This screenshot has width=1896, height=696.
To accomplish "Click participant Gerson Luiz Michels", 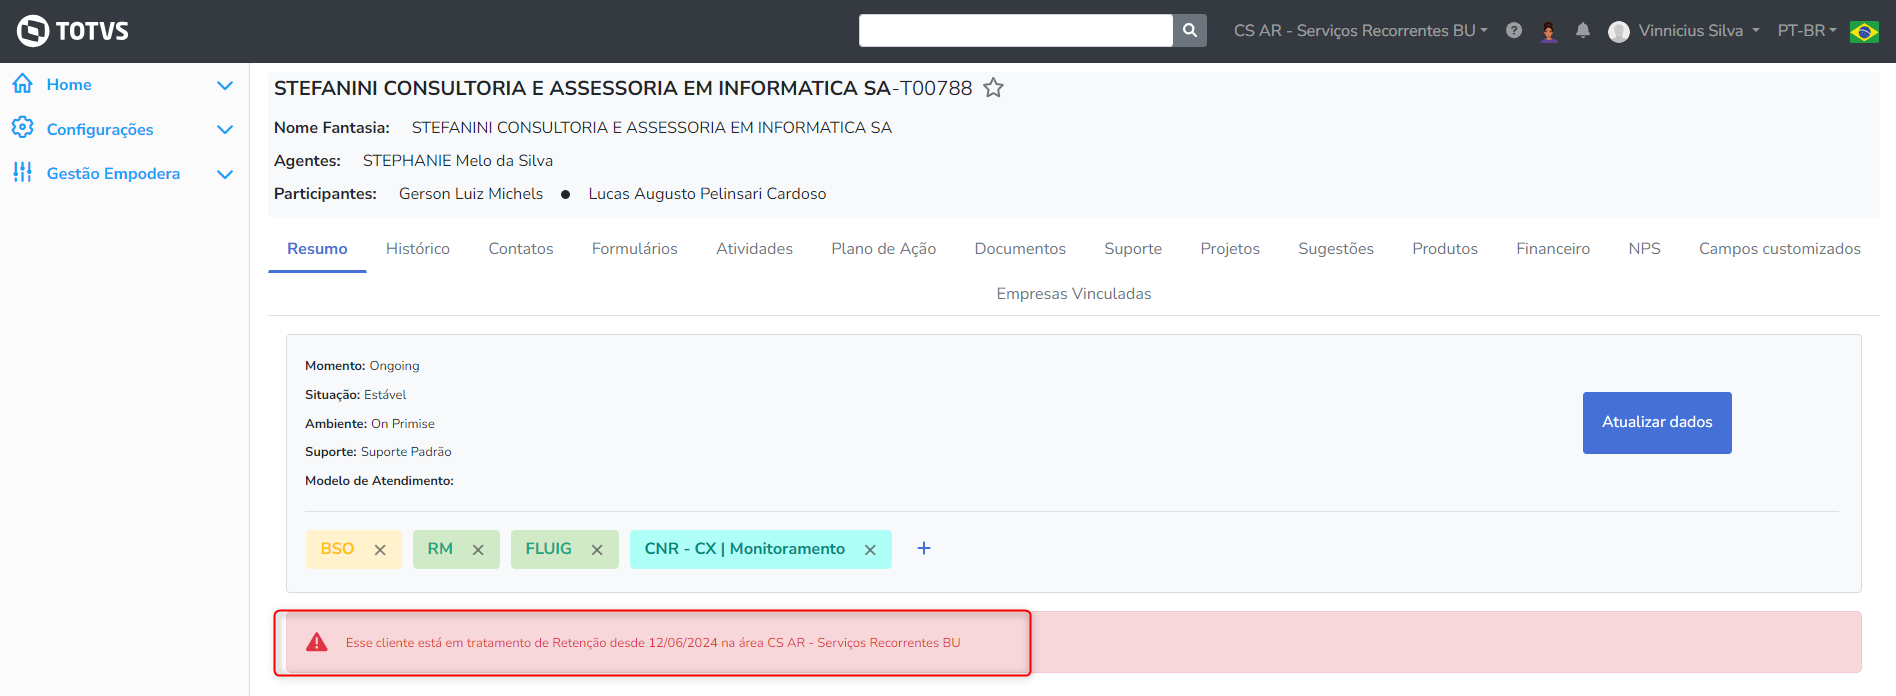I will tap(471, 194).
